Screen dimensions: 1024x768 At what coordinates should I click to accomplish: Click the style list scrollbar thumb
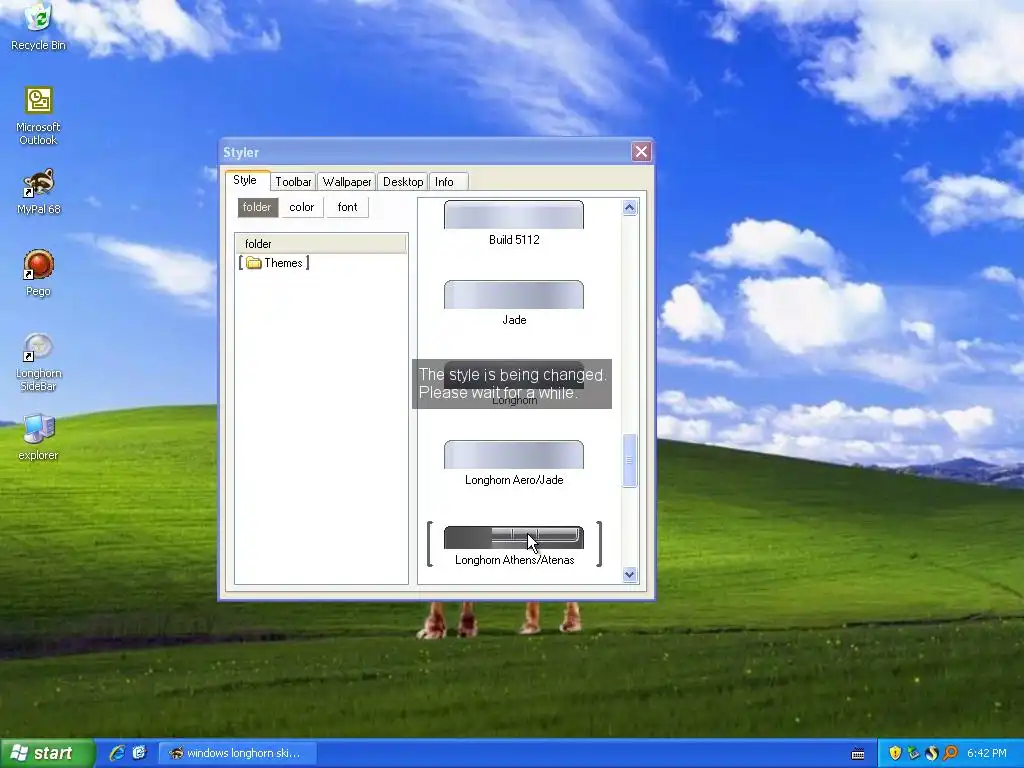[x=630, y=460]
